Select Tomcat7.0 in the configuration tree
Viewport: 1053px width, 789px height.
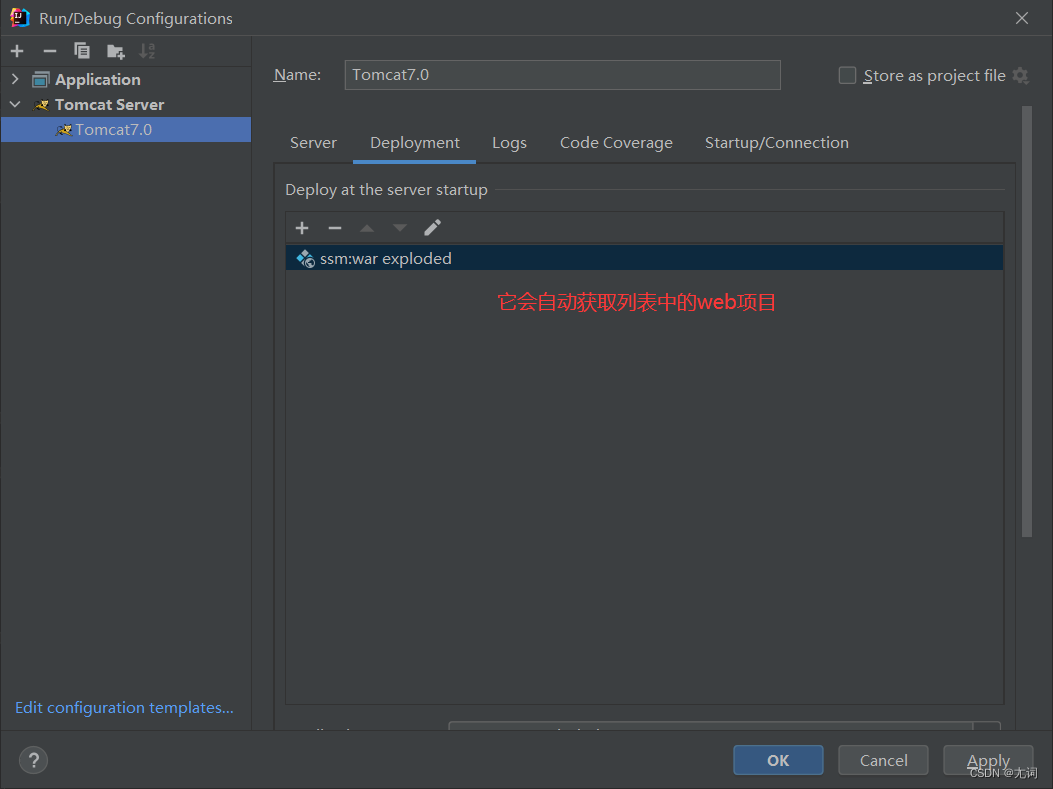pos(126,130)
